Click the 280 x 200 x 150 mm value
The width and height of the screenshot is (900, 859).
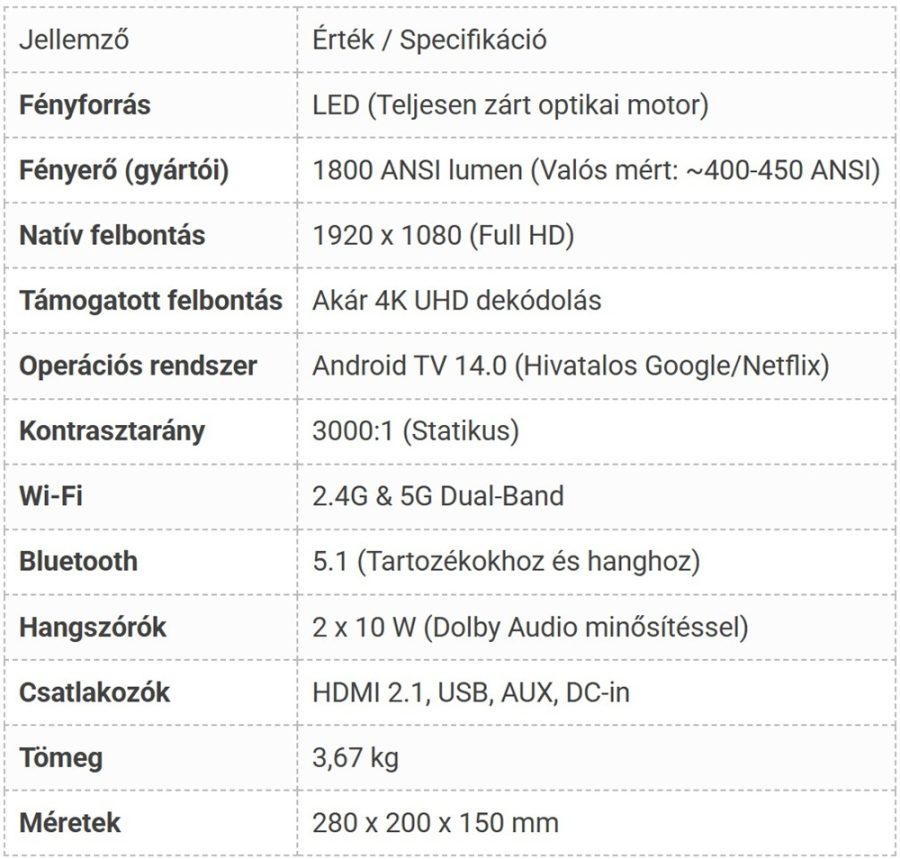coord(435,823)
